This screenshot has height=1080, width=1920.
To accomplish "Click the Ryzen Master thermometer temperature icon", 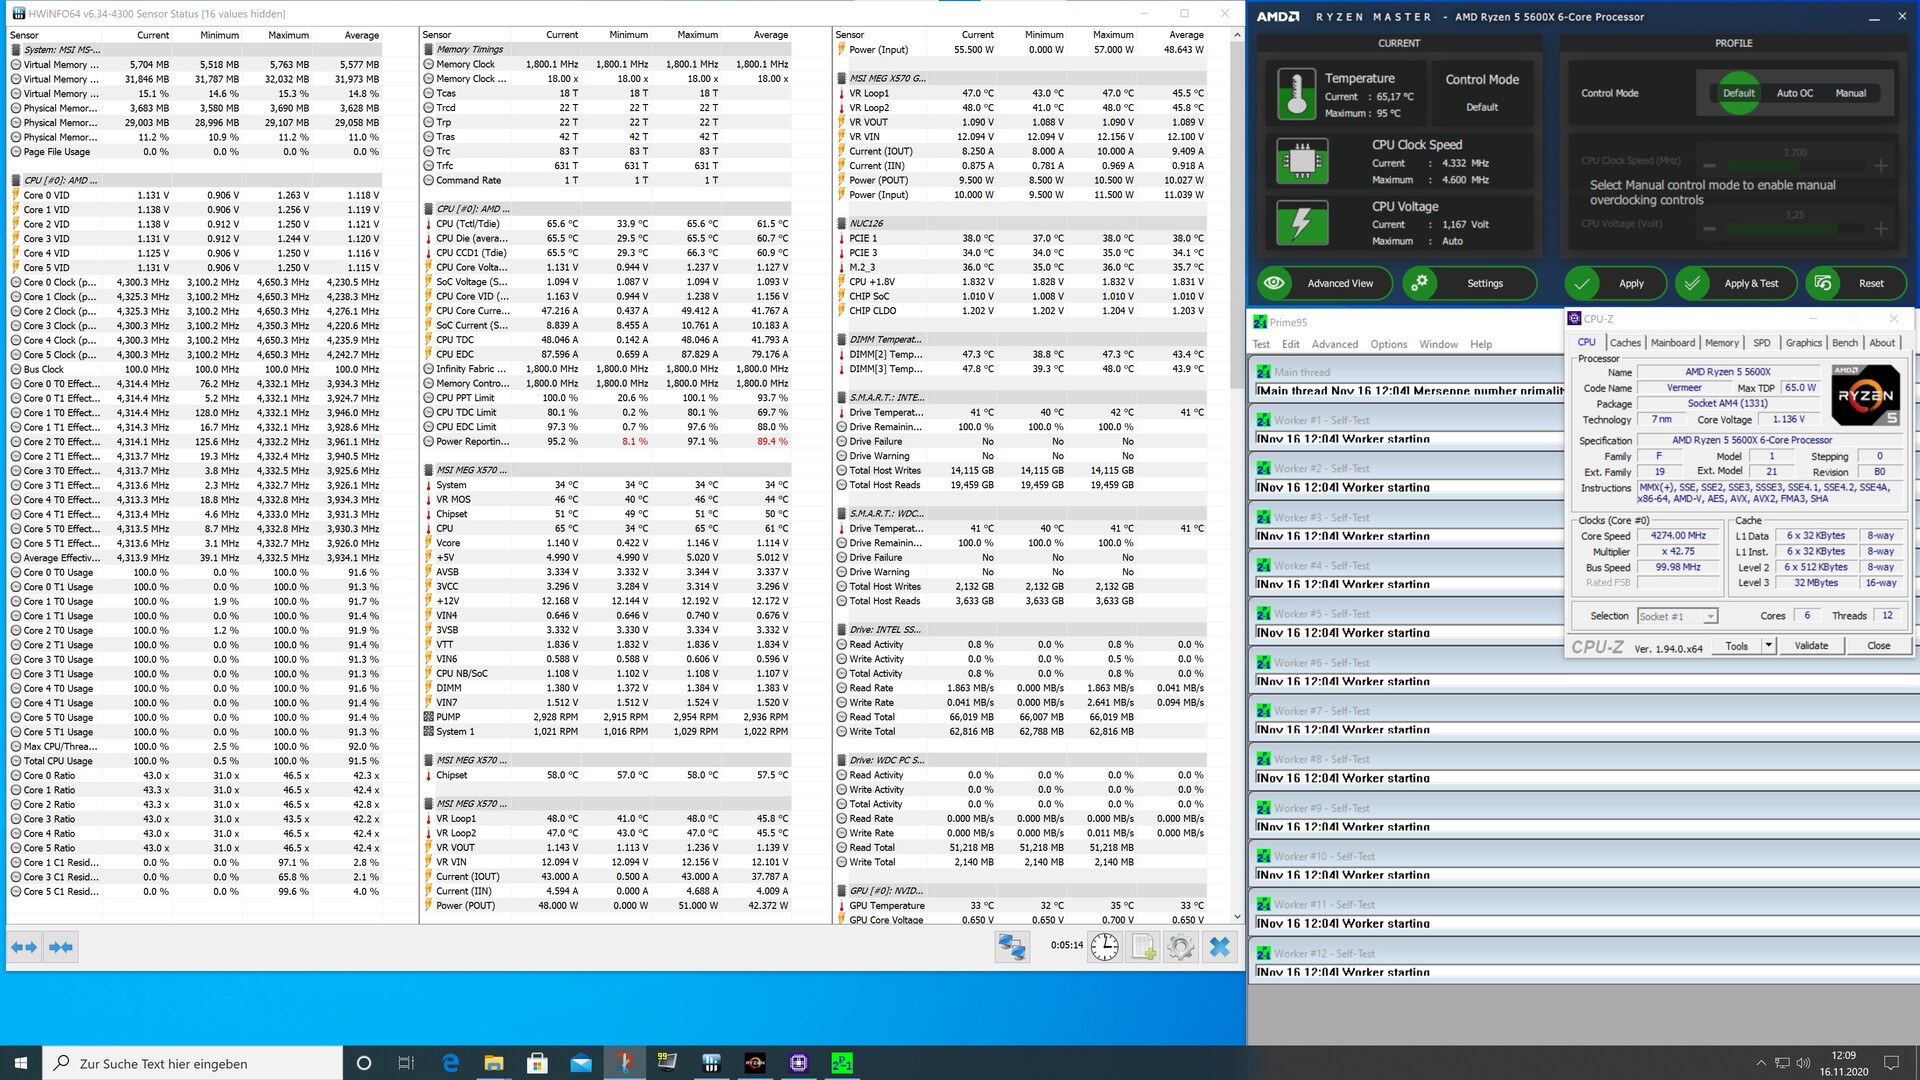I will [x=1297, y=93].
